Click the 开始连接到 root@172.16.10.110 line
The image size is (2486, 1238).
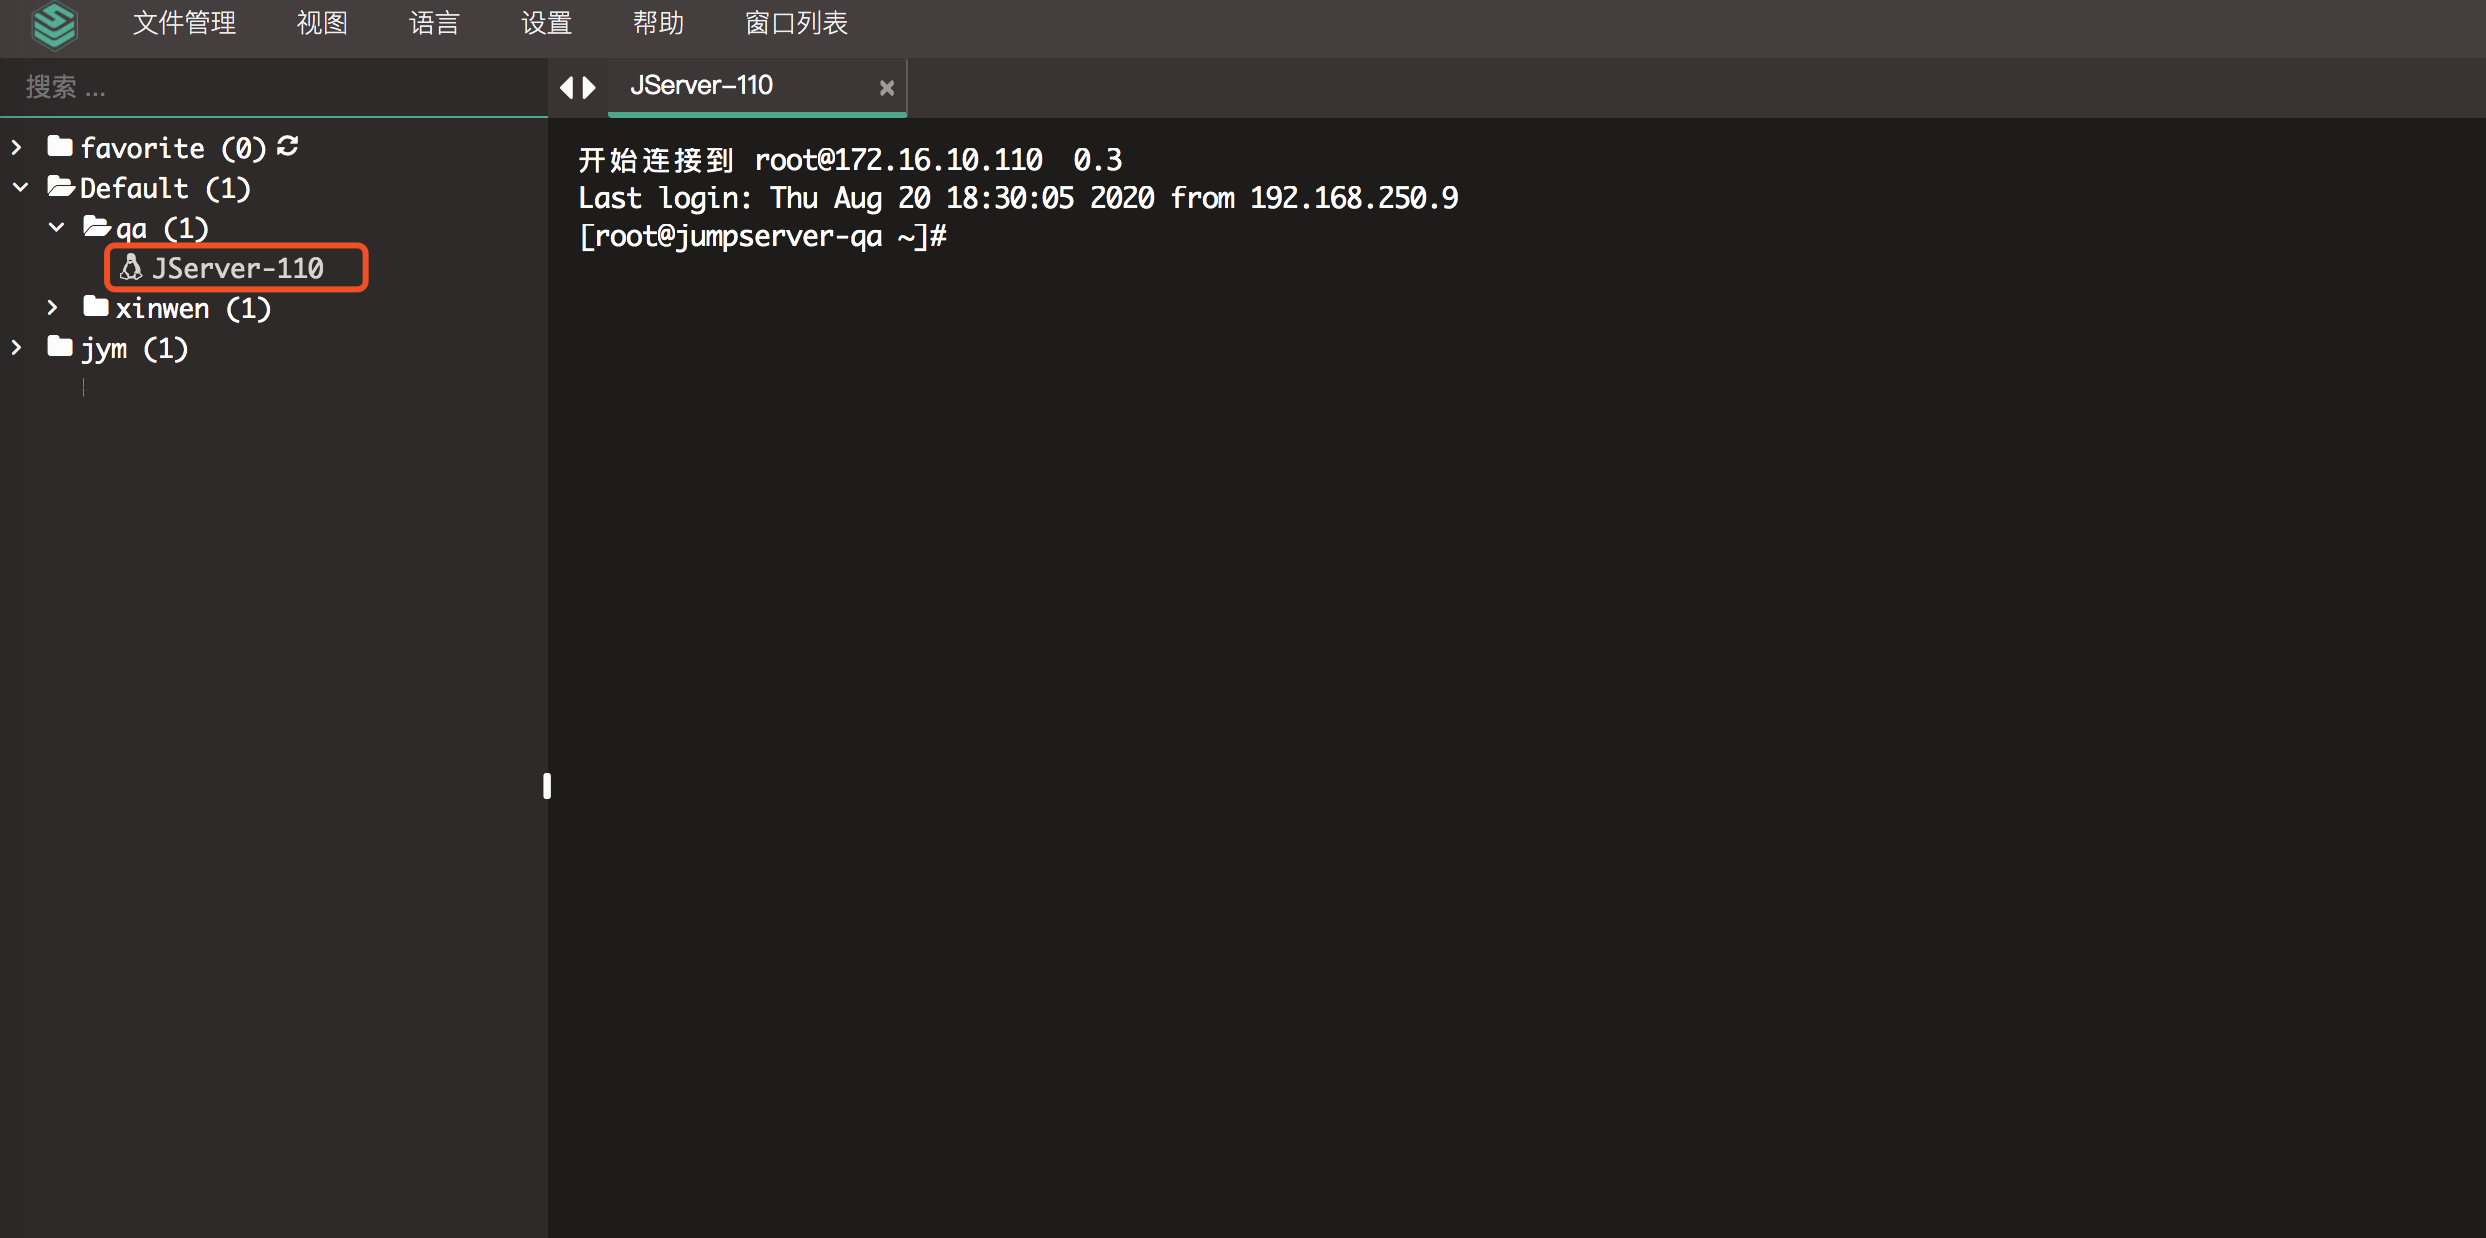click(850, 160)
